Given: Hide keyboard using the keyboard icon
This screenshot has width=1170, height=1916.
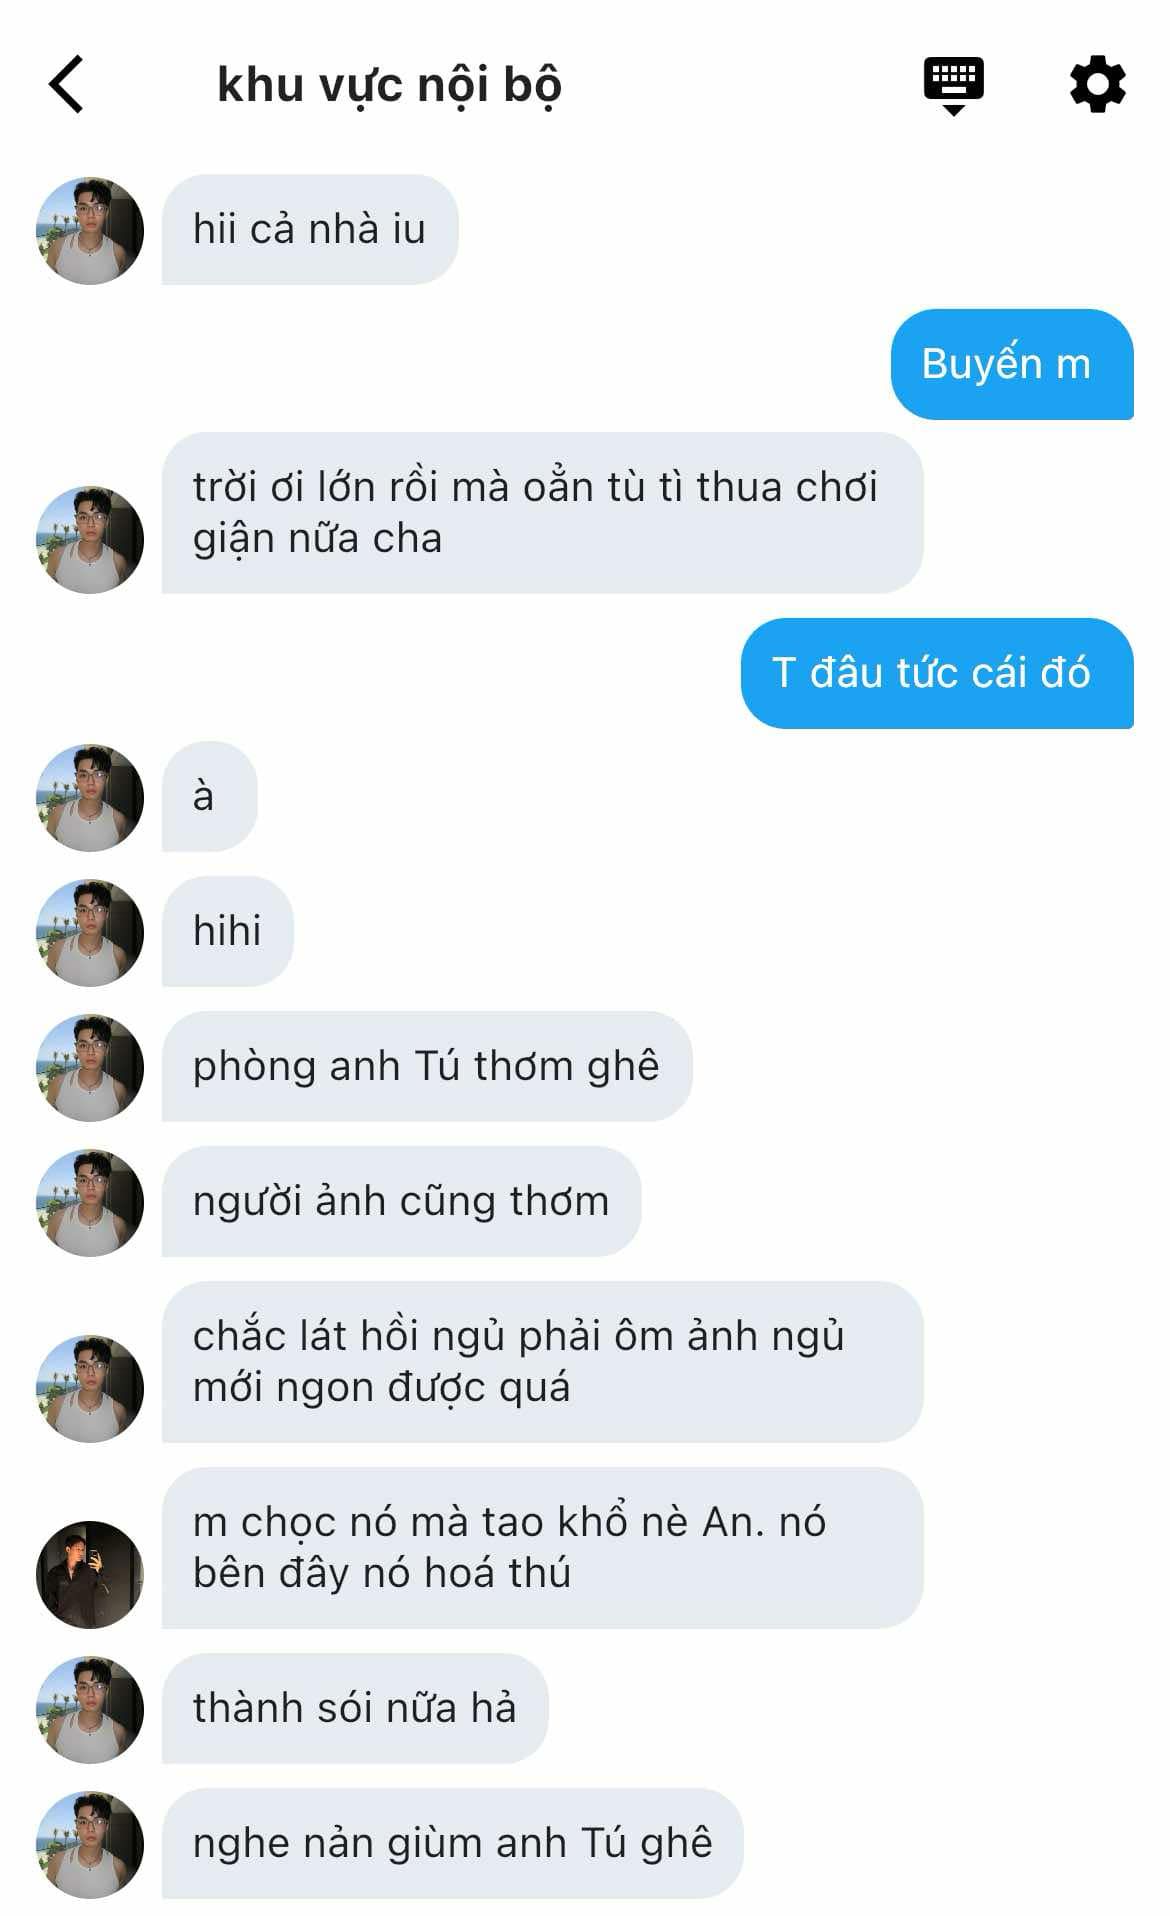Looking at the screenshot, I should click(x=953, y=86).
